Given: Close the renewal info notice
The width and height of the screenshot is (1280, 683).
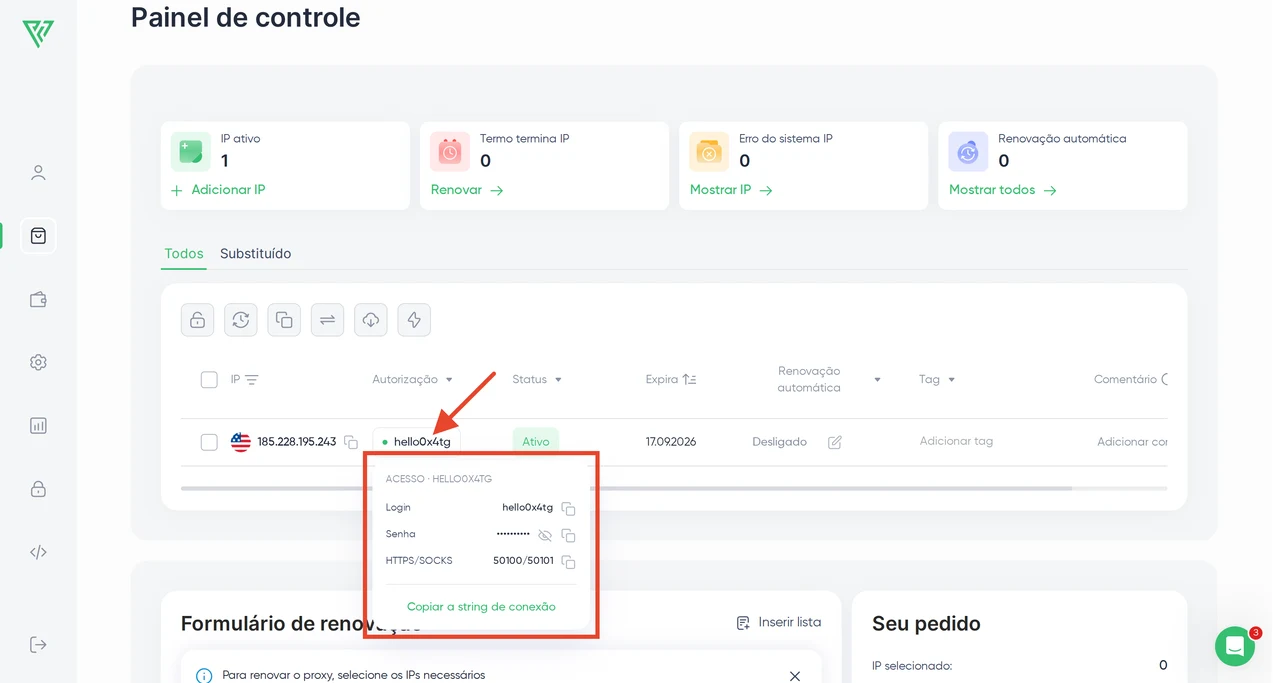Looking at the screenshot, I should 795,676.
